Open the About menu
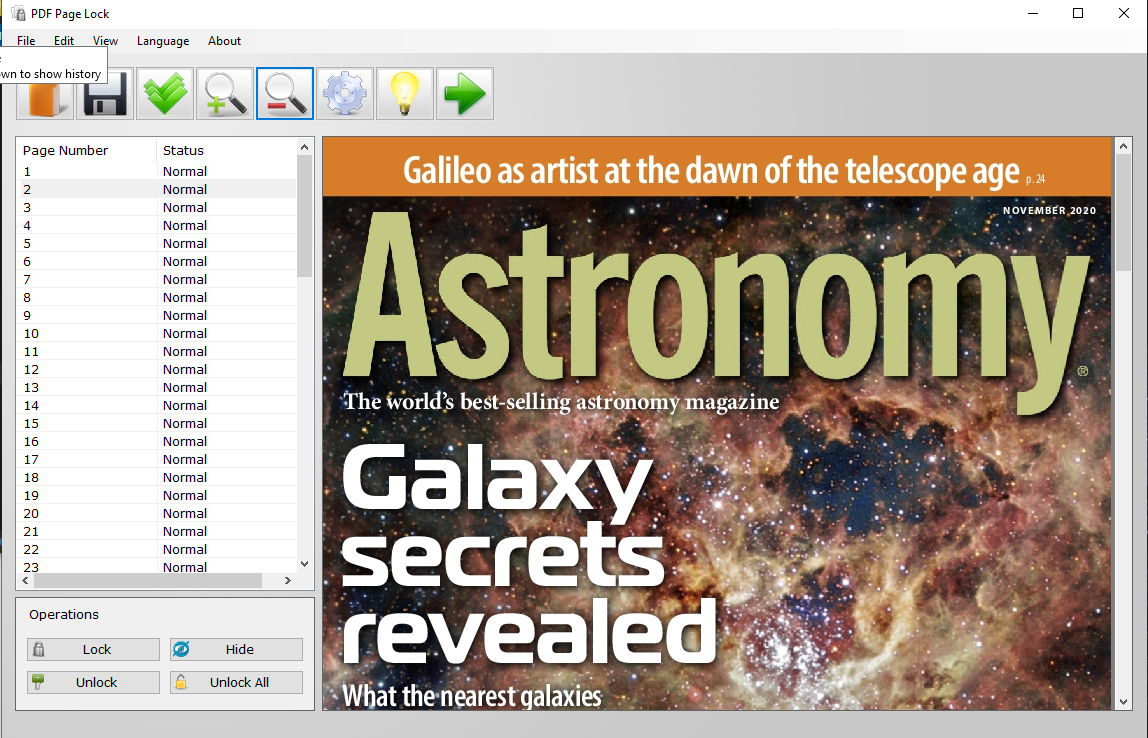This screenshot has width=1148, height=738. [224, 41]
